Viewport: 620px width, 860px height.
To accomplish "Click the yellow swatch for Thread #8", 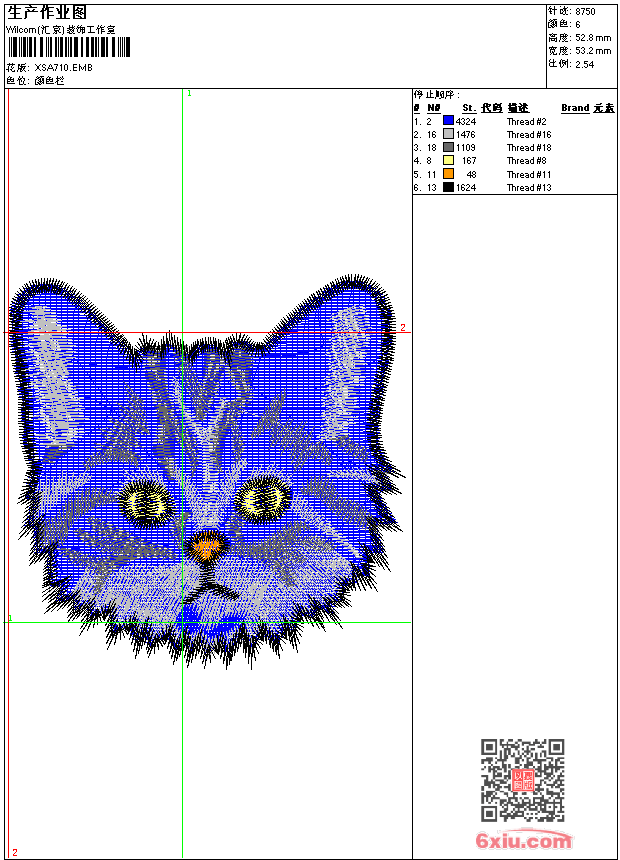I will click(448, 160).
